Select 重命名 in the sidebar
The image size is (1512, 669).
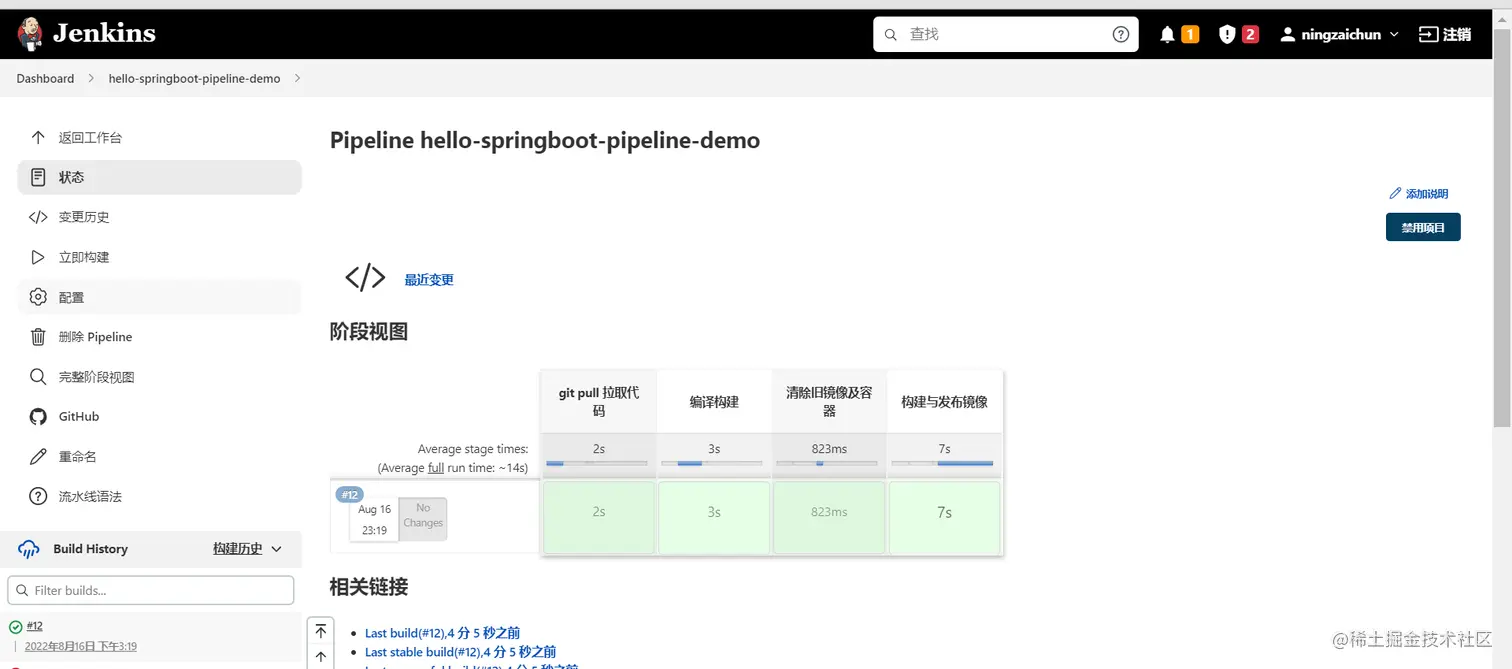coord(159,456)
